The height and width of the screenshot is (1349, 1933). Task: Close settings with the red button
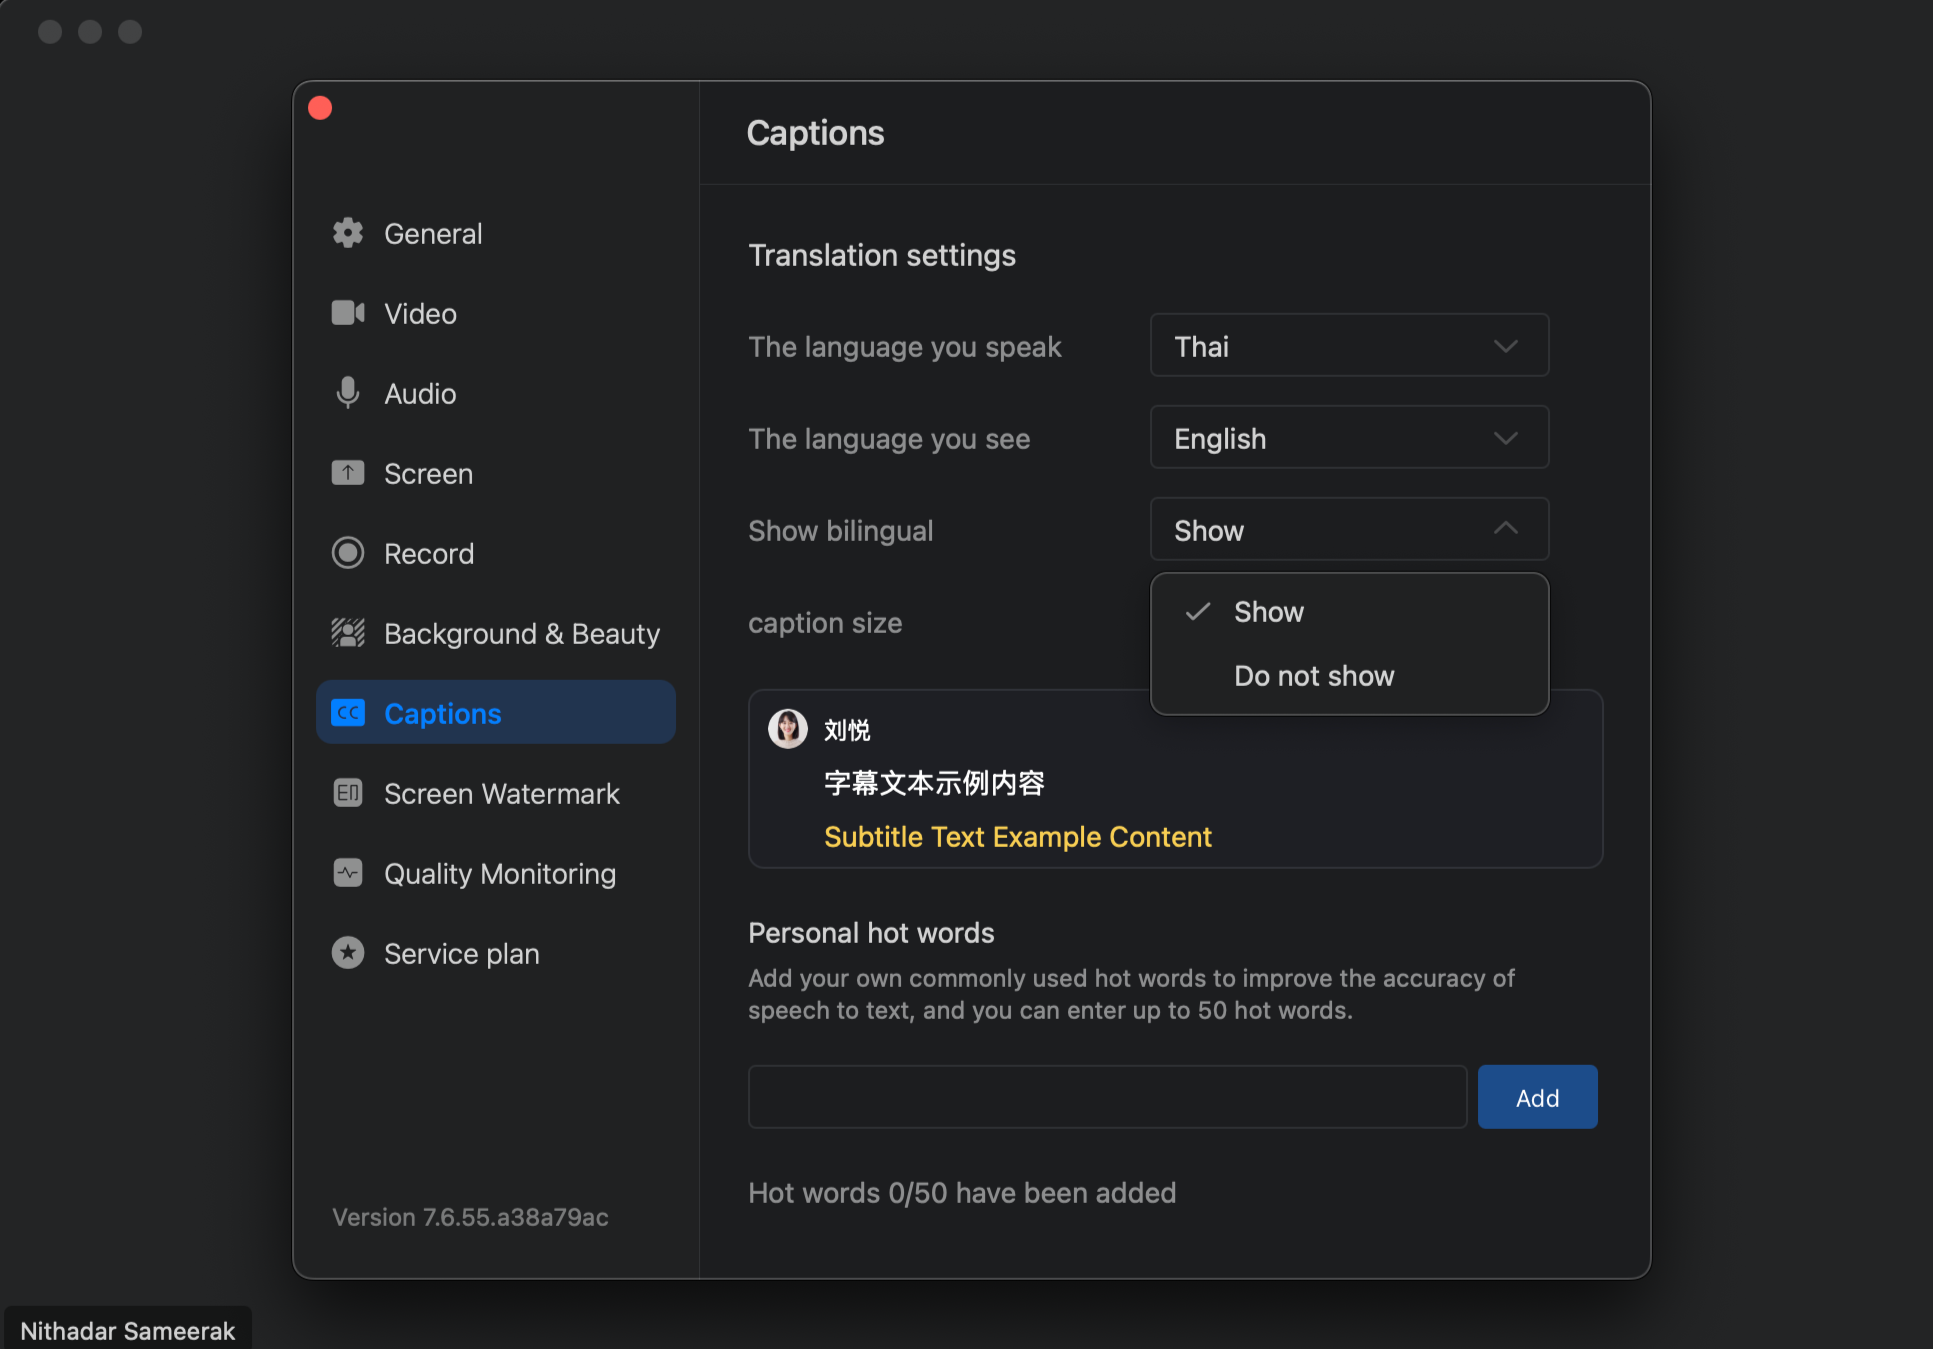(x=320, y=108)
